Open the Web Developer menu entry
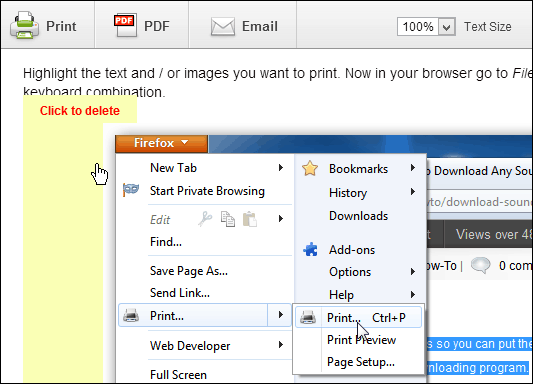This screenshot has width=533, height=384. point(190,346)
